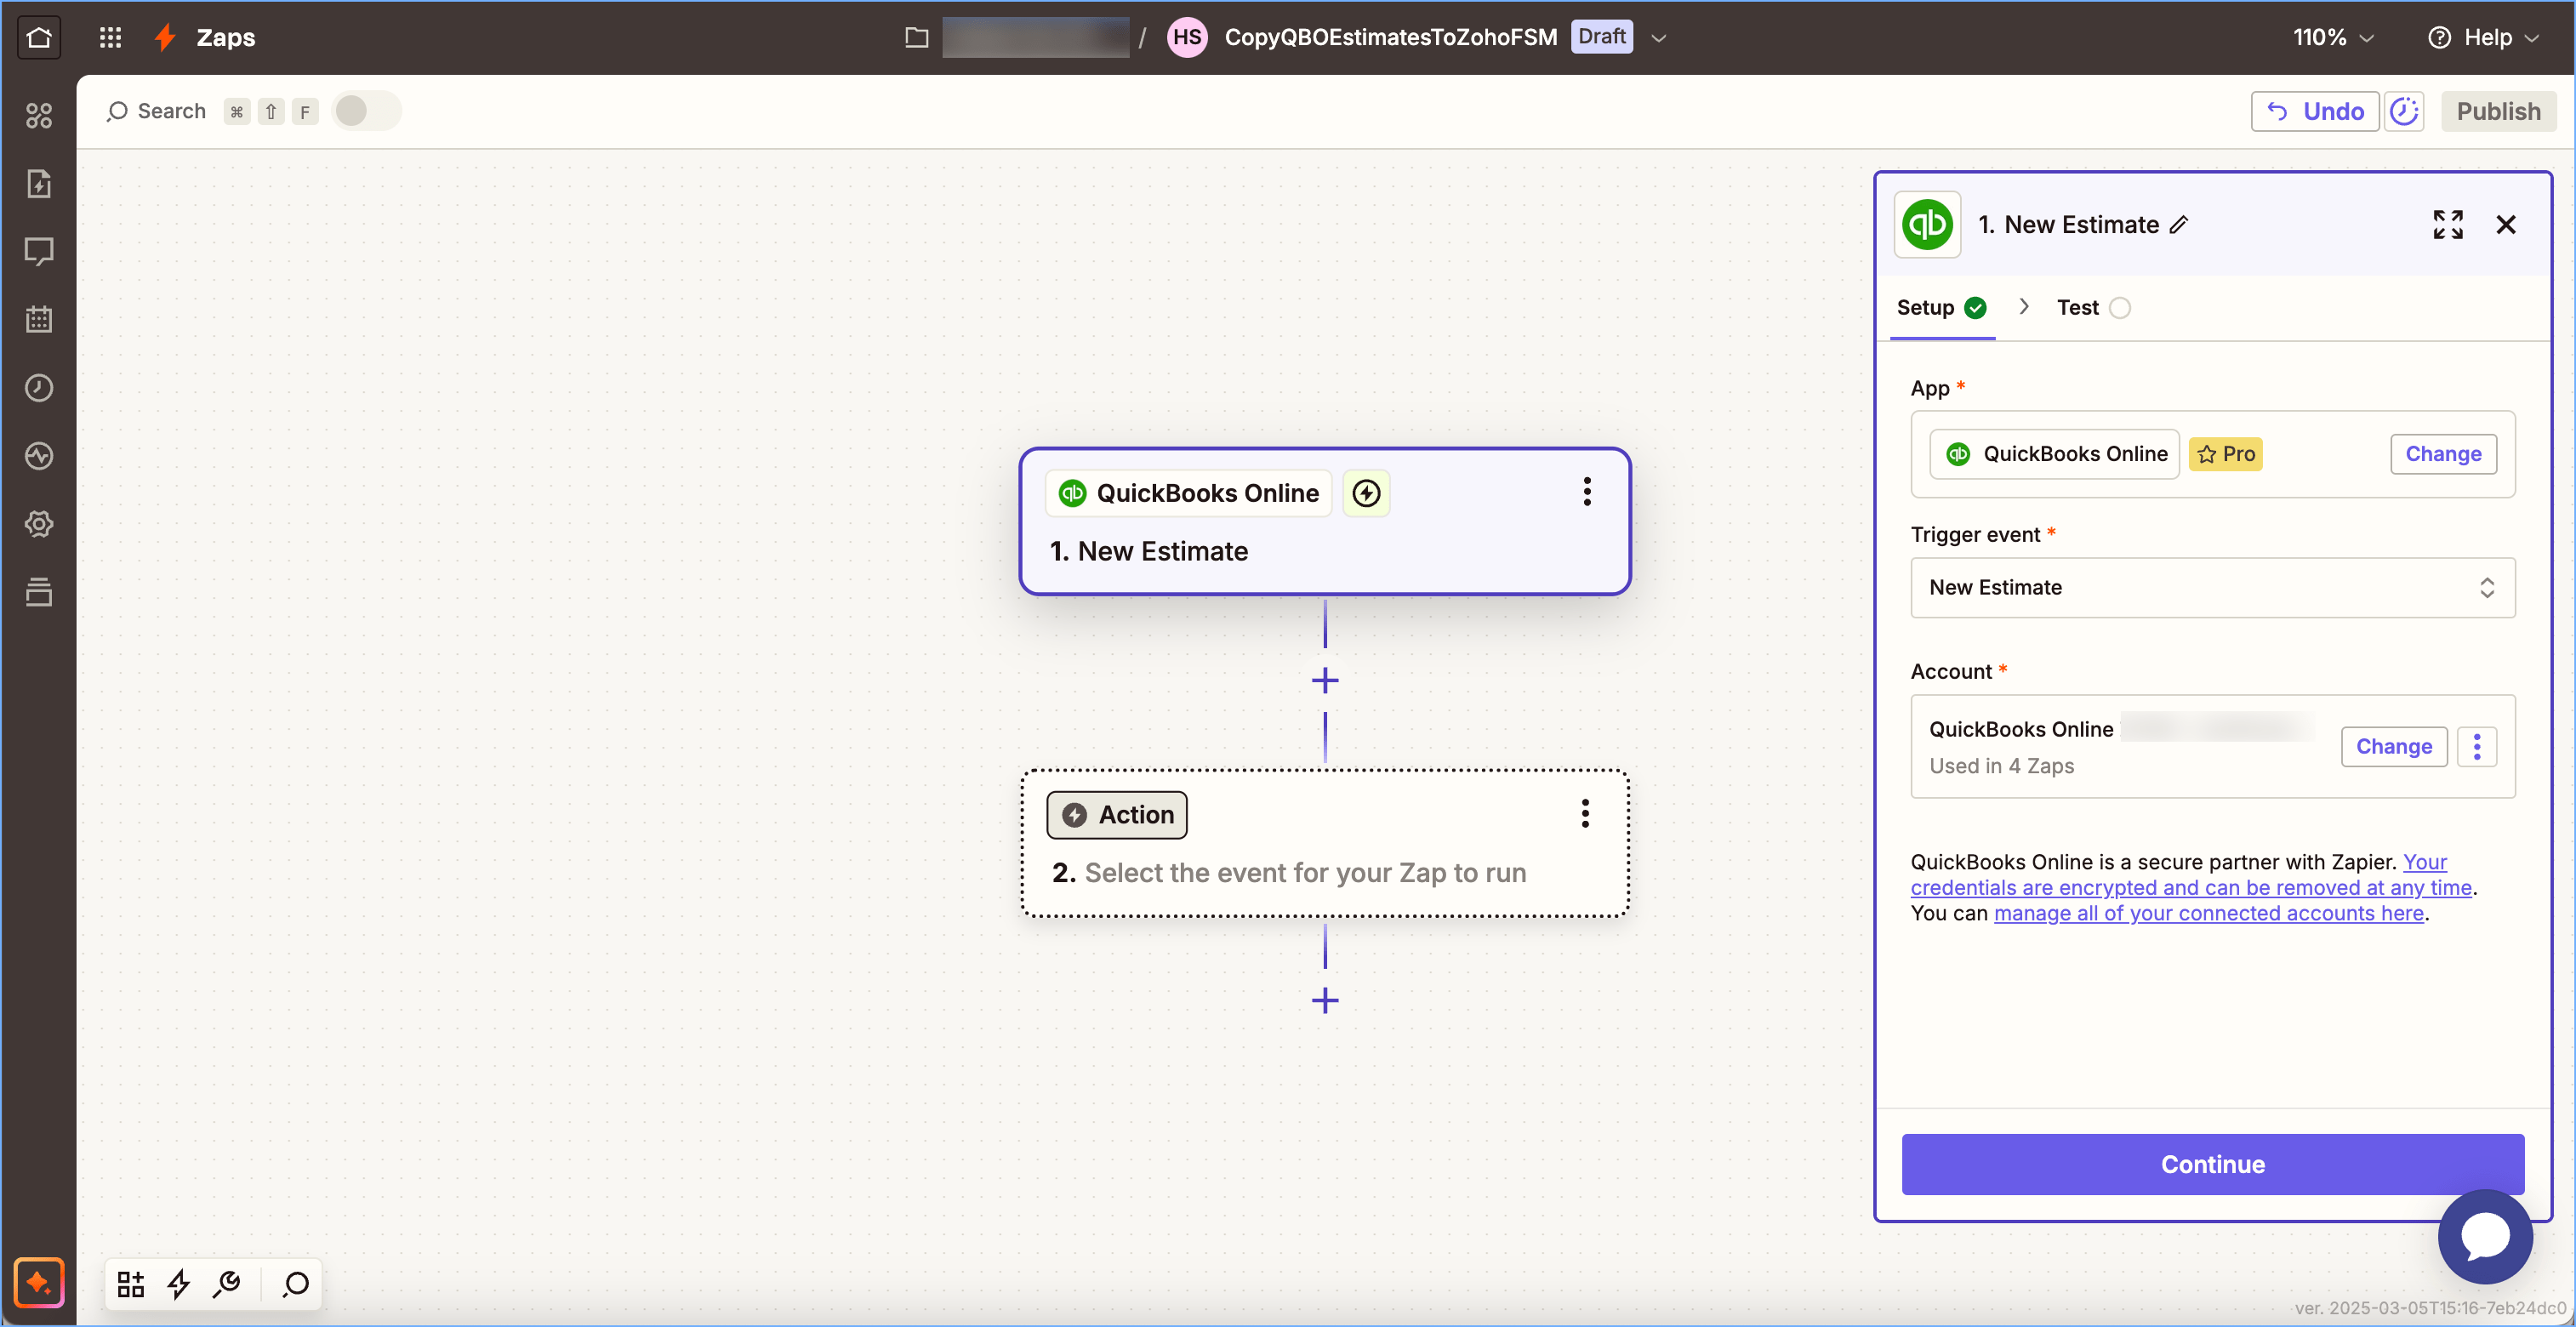Click the comments icon in left sidebar
2576x1327 pixels.
point(39,251)
